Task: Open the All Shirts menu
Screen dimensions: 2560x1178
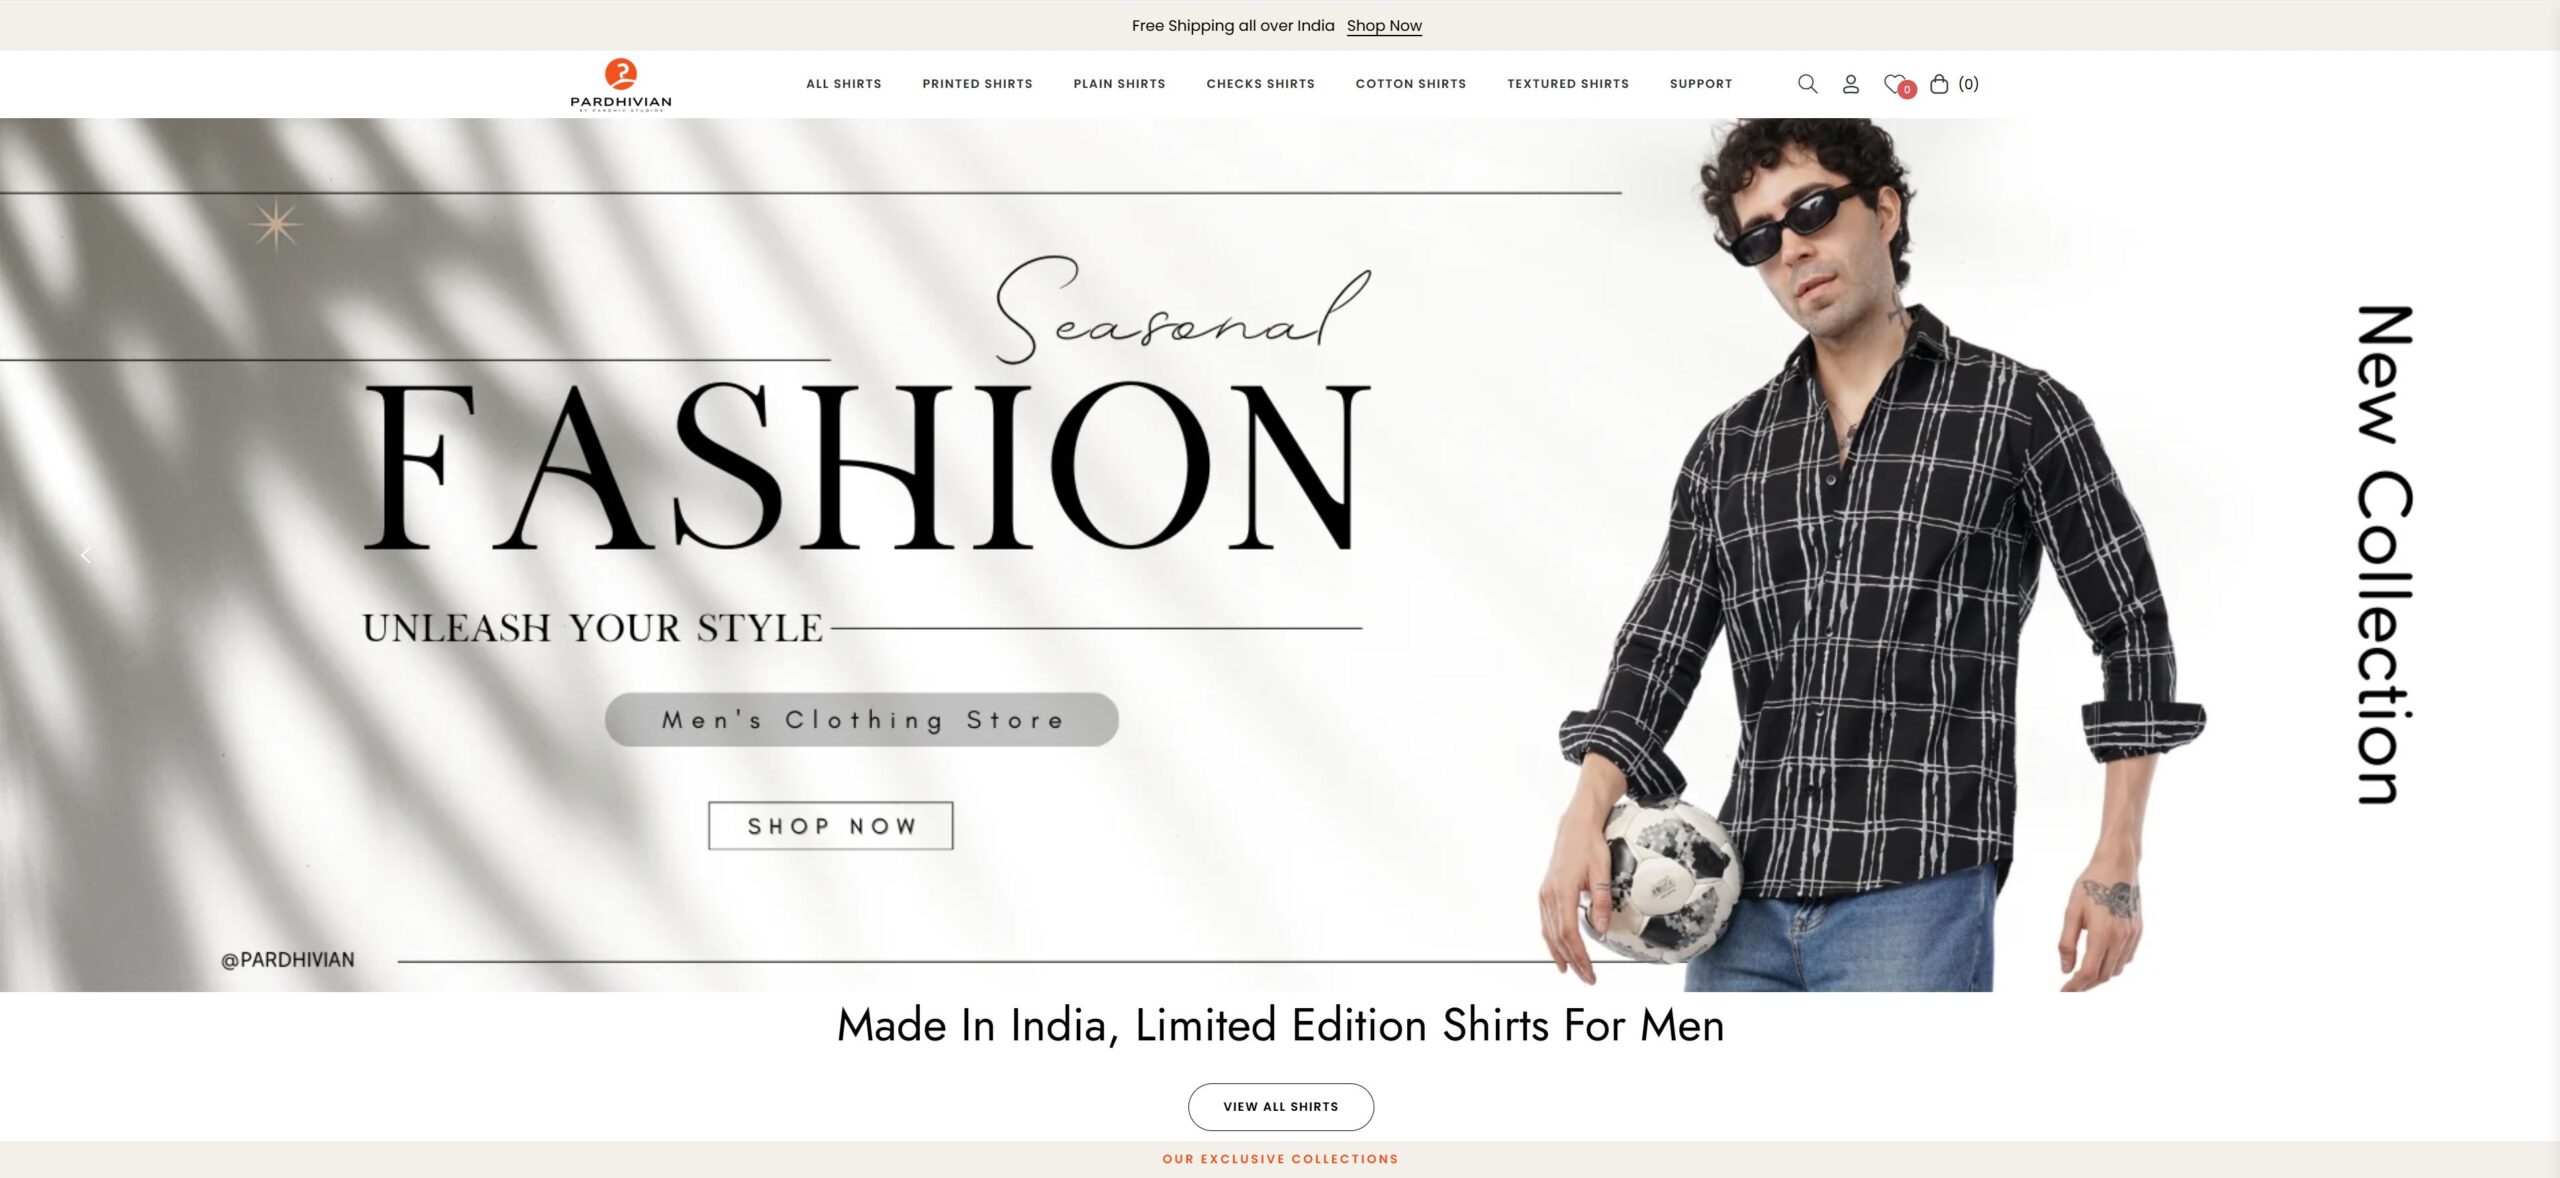Action: [x=844, y=84]
